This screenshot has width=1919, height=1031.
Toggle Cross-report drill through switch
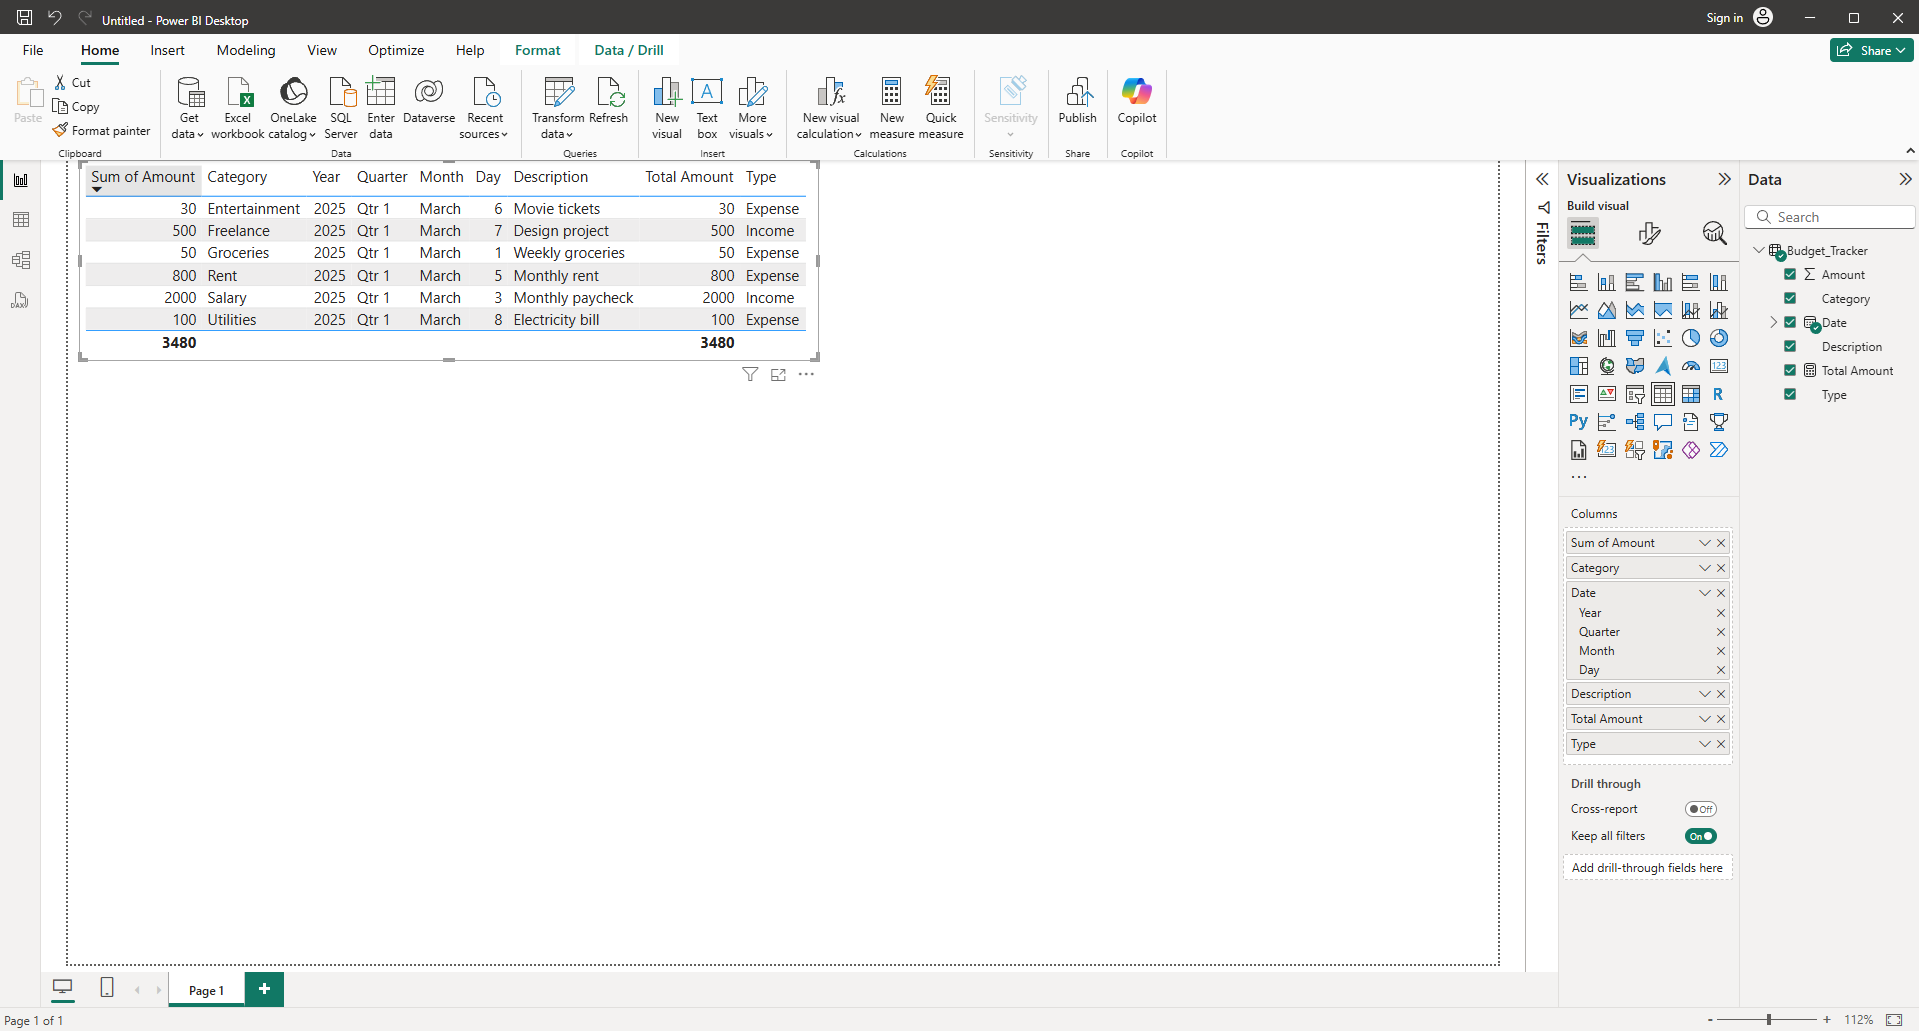tap(1700, 809)
